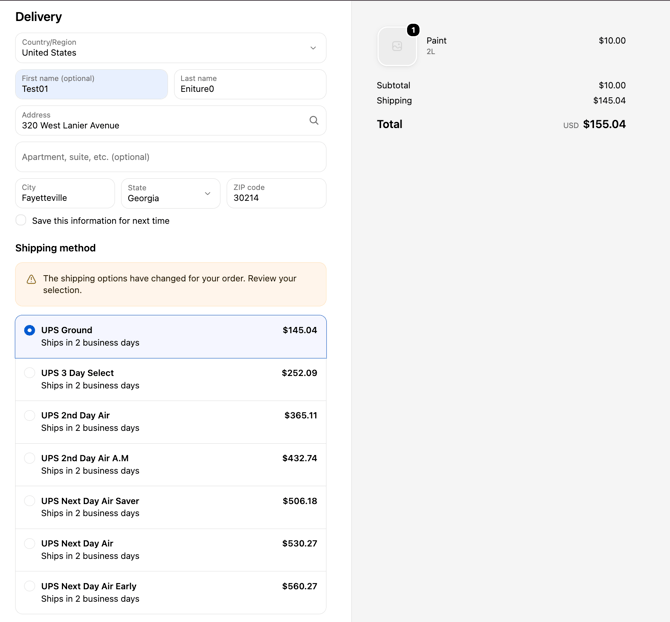Check Save this information for next time
The width and height of the screenshot is (670, 622).
coord(21,220)
